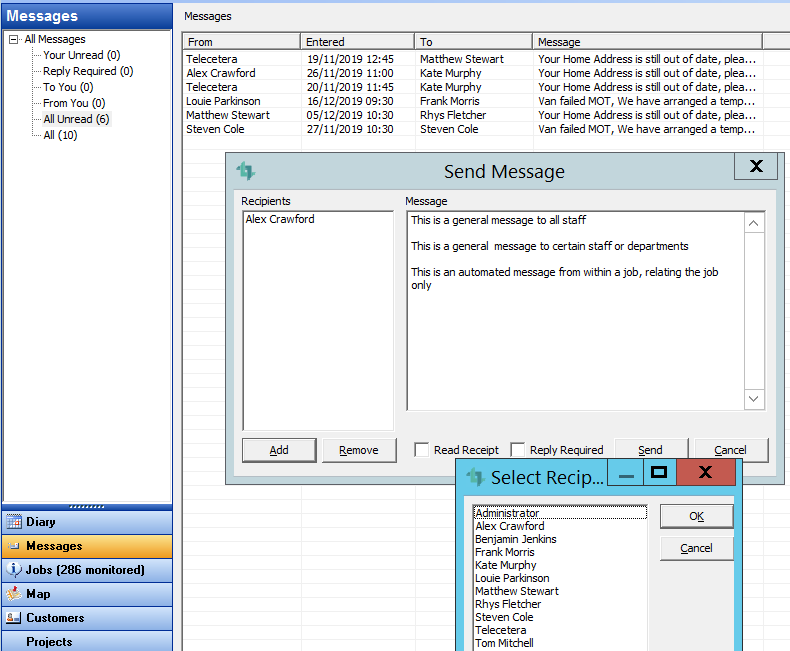Click the Send Message dialog logo icon
Viewport: 790px width, 651px height.
[245, 171]
